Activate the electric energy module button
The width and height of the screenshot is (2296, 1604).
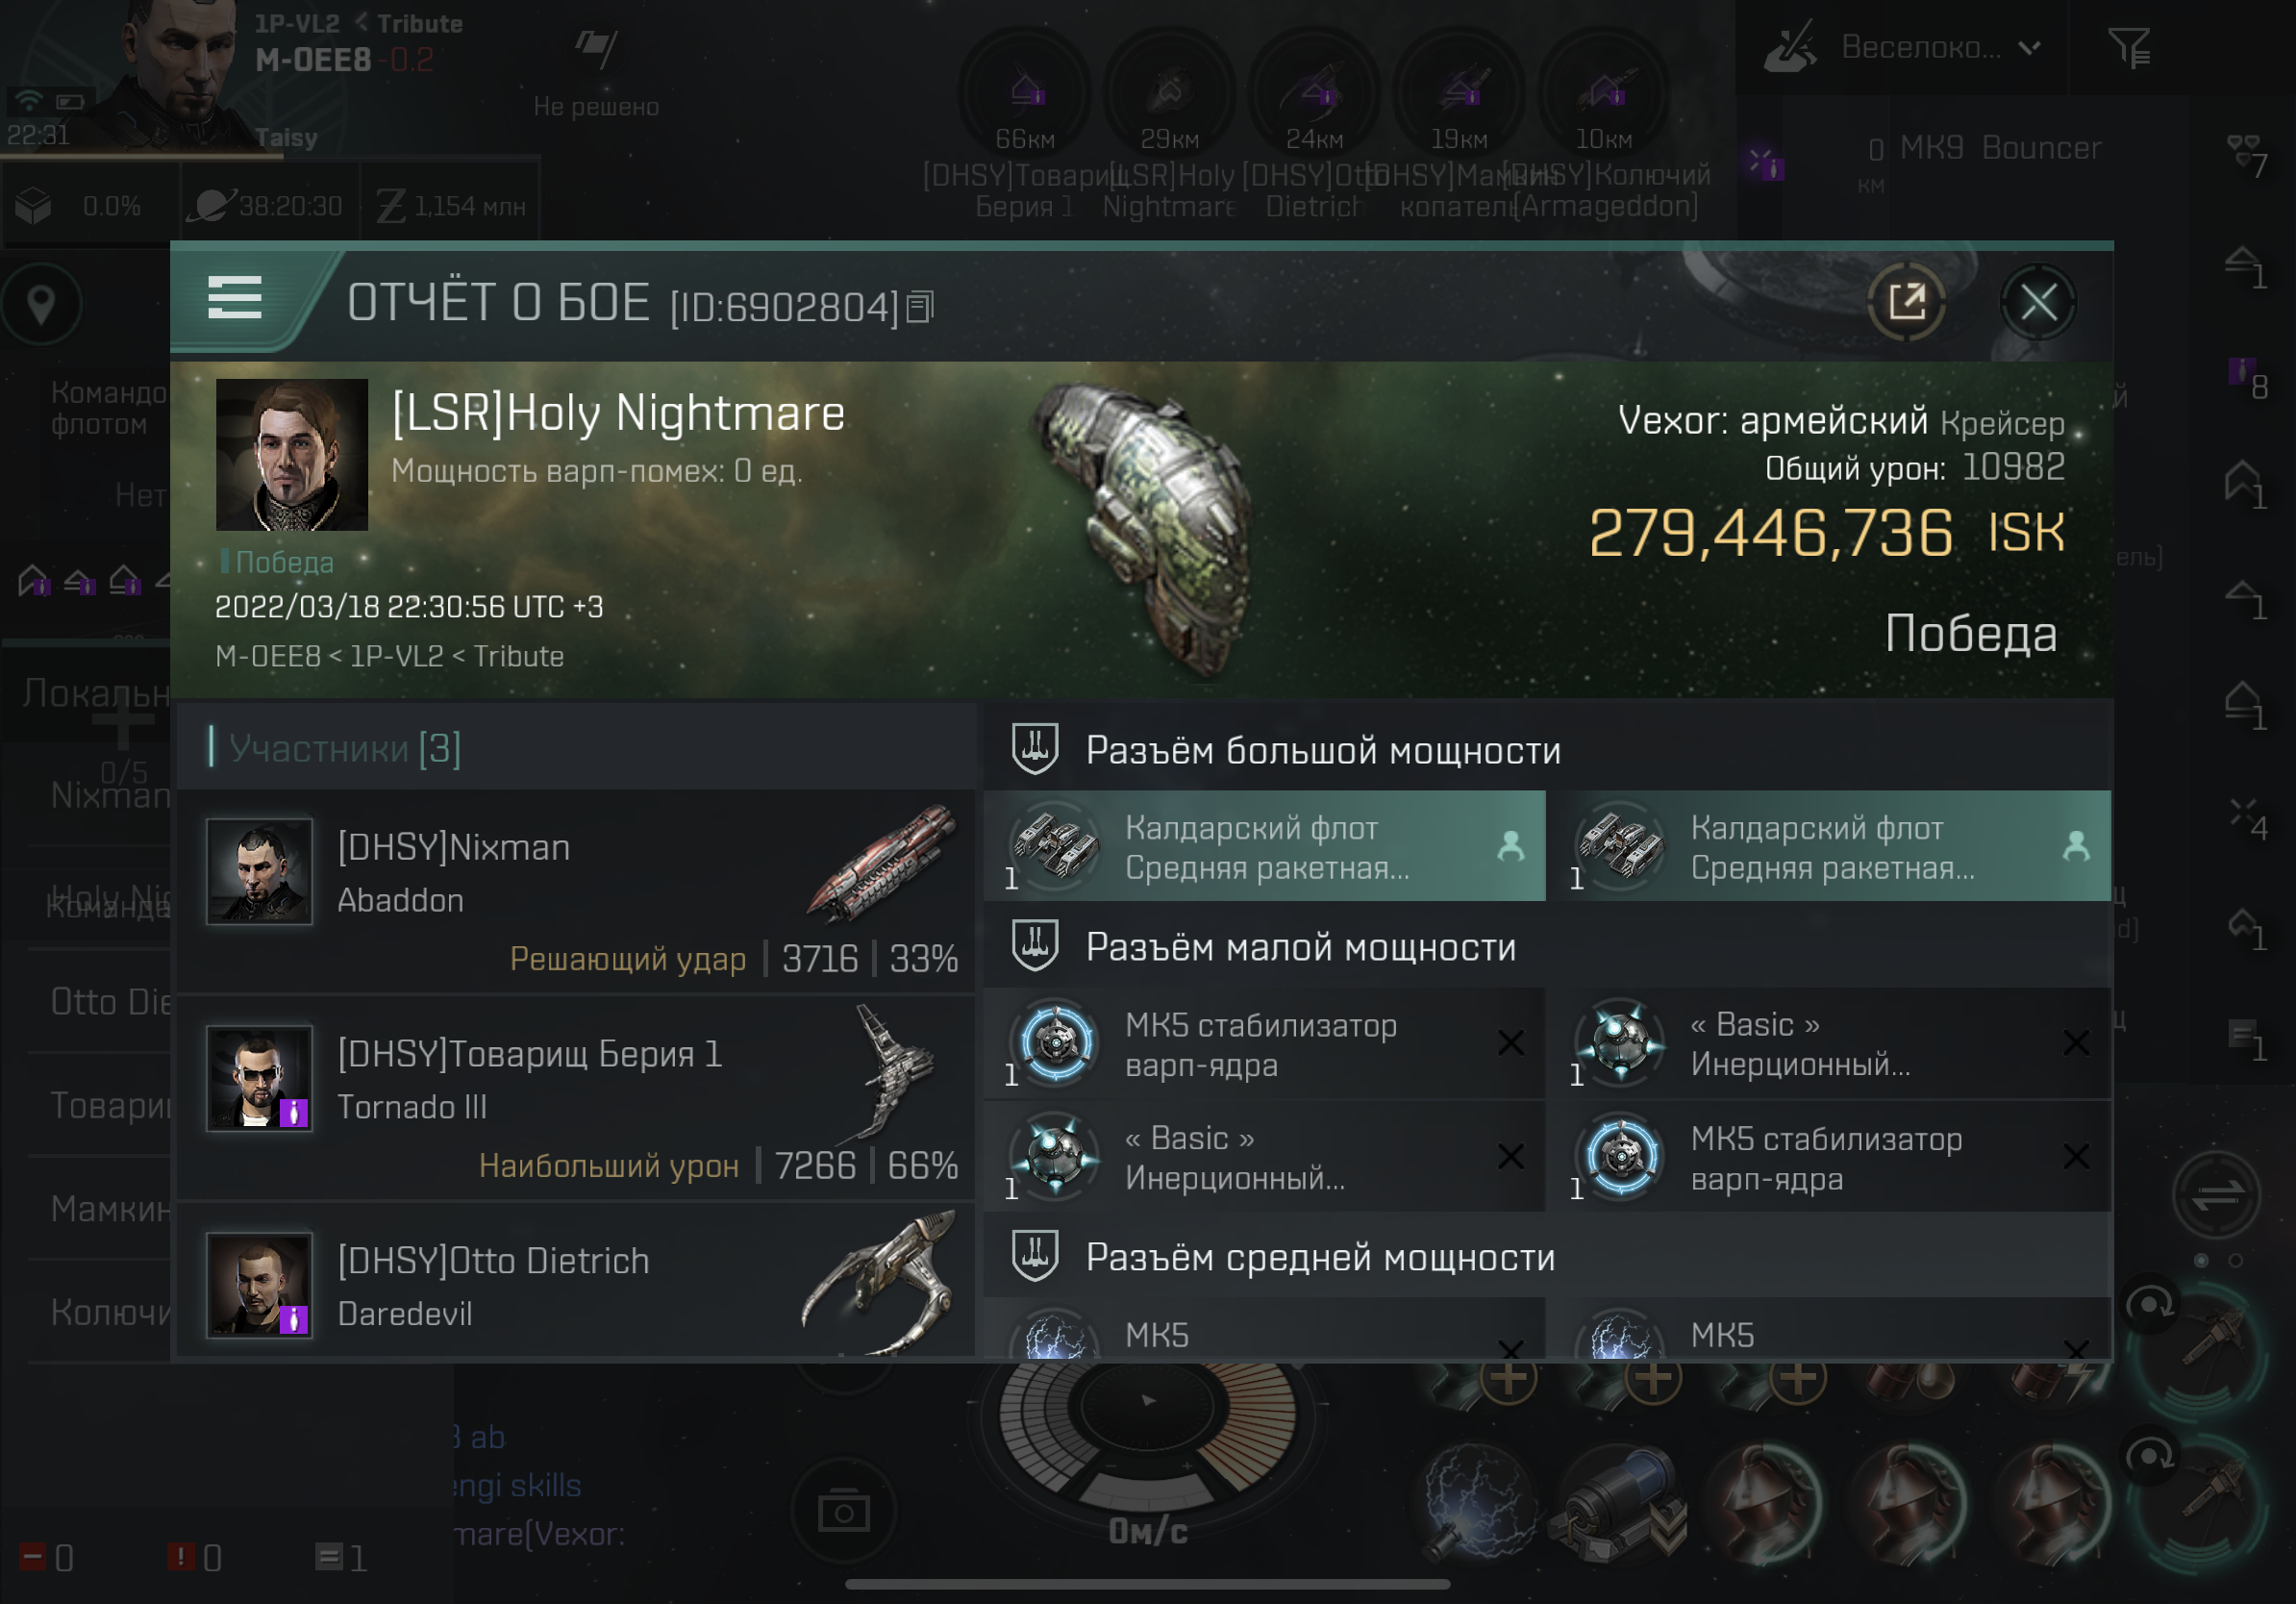(x=1478, y=1504)
